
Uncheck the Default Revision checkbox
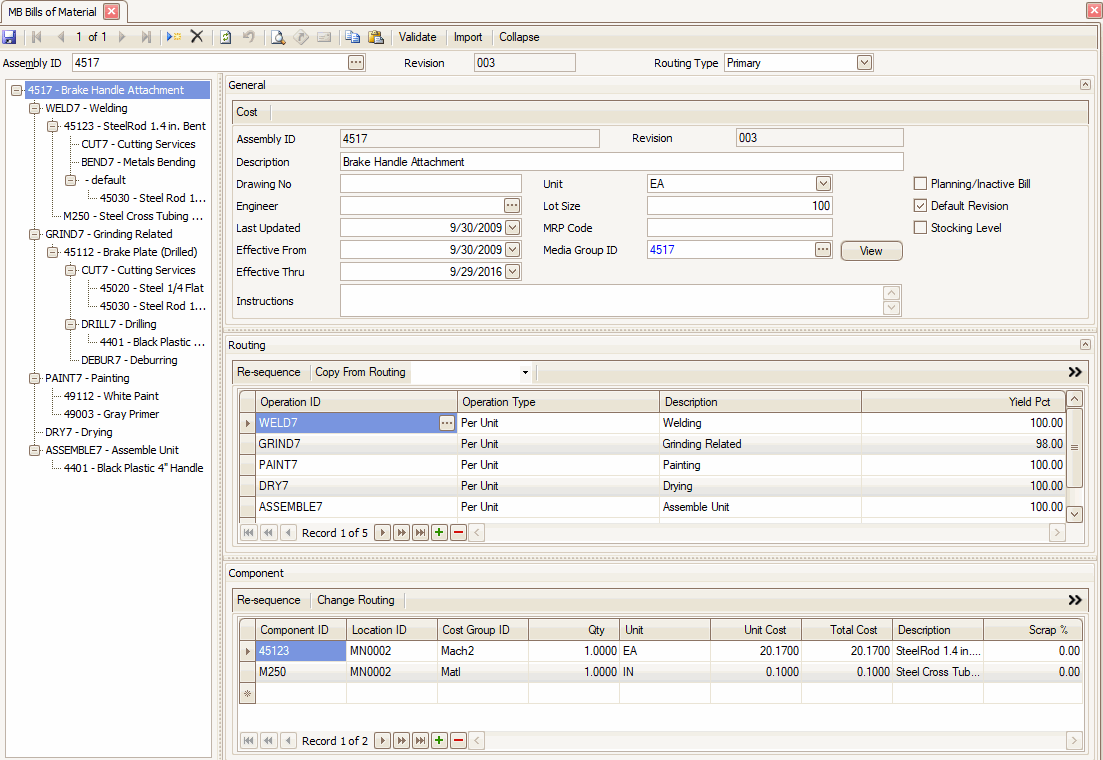(921, 206)
